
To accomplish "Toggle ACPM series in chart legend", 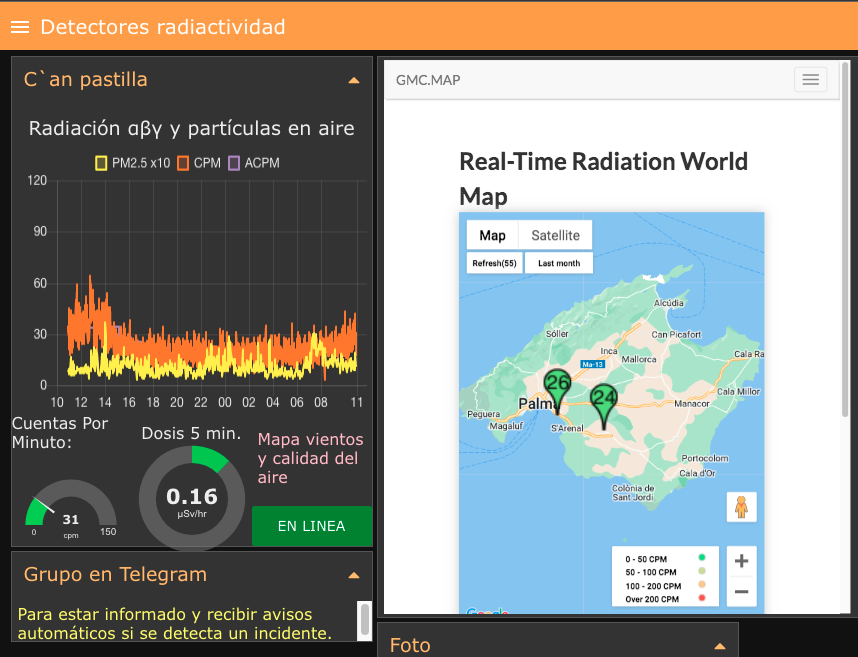I will tap(254, 163).
